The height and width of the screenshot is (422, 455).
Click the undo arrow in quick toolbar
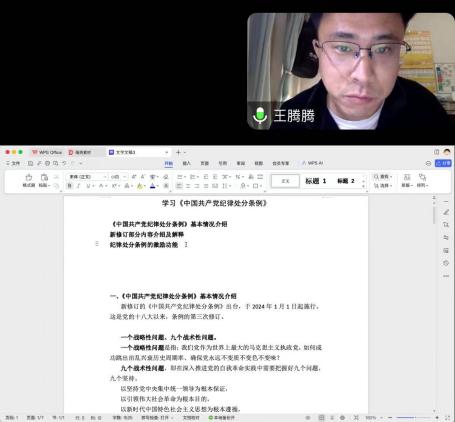click(x=64, y=163)
